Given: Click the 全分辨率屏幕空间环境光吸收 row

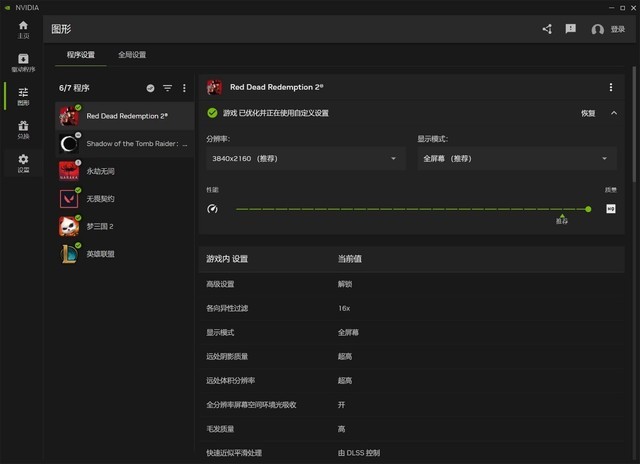Looking at the screenshot, I should coord(411,404).
